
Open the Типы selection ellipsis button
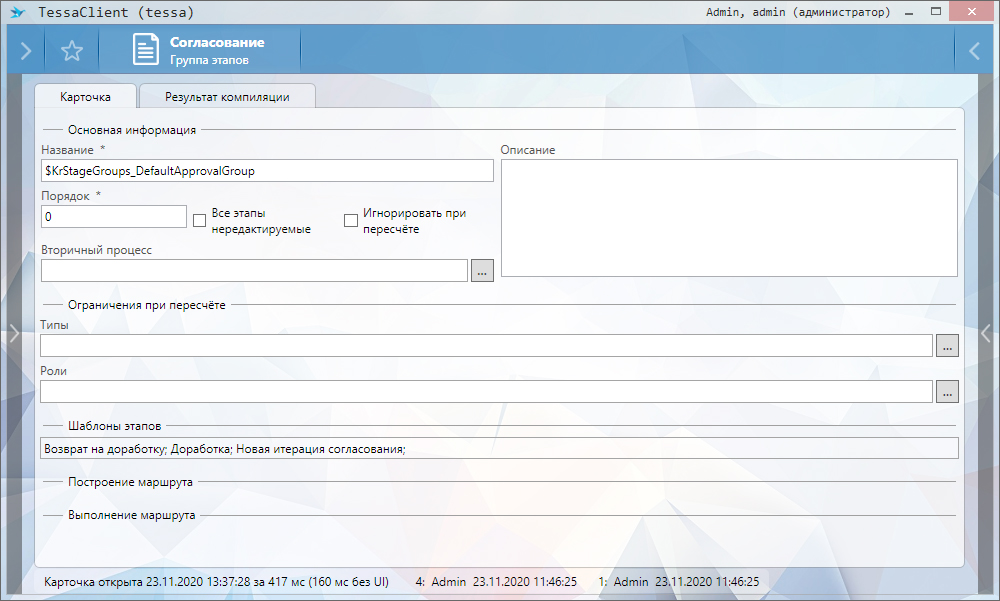[x=947, y=345]
